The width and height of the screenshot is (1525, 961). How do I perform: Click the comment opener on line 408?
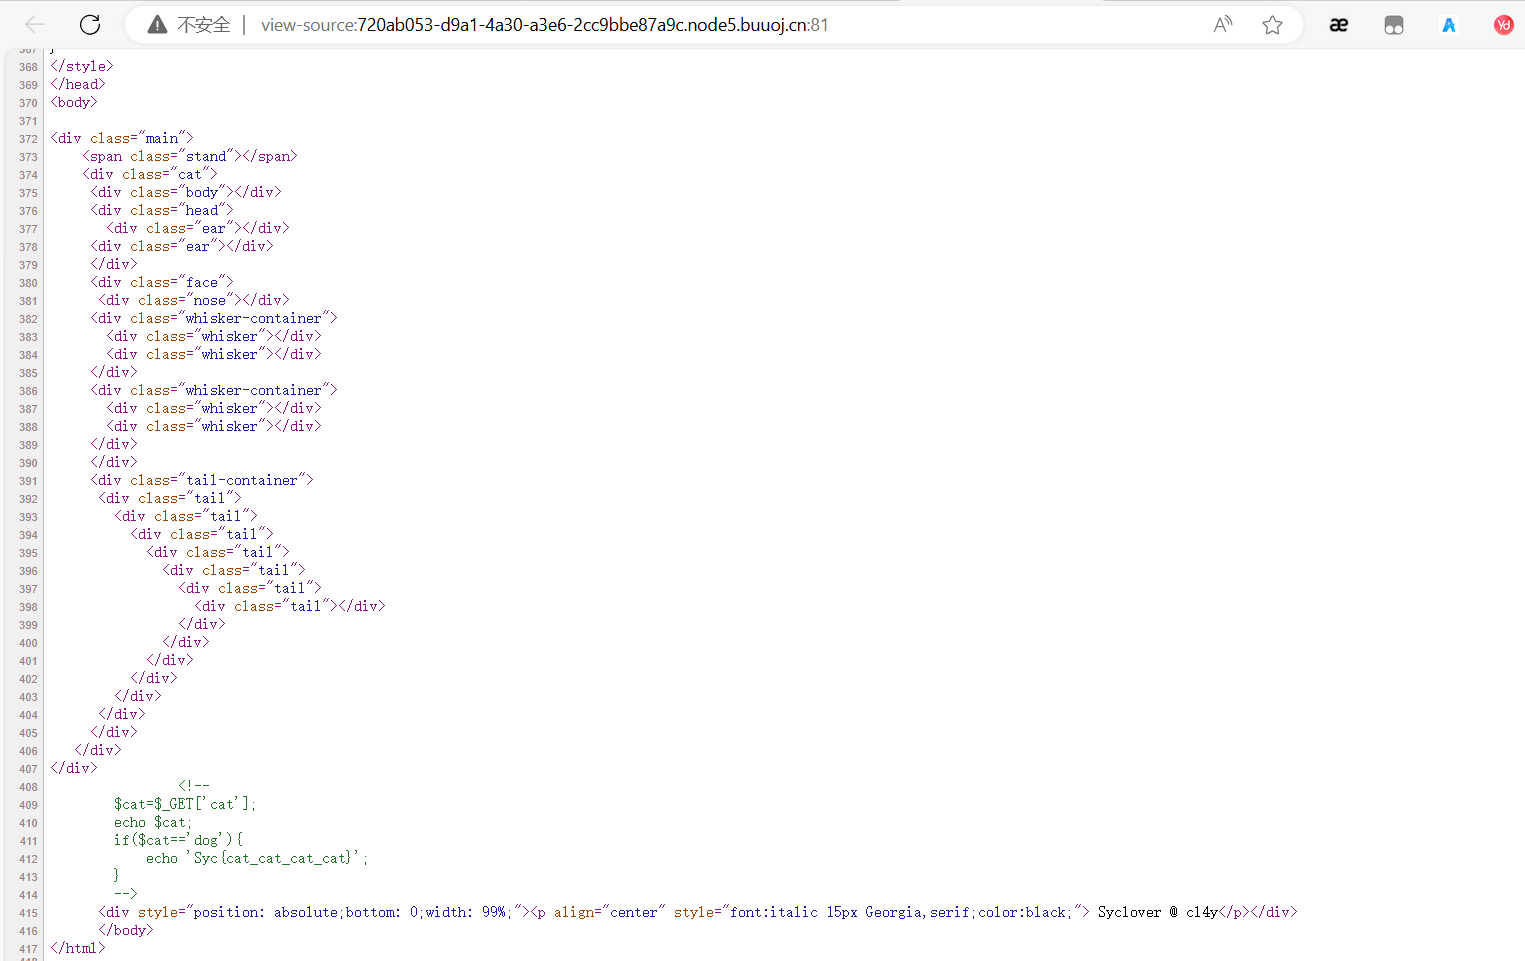coord(194,787)
